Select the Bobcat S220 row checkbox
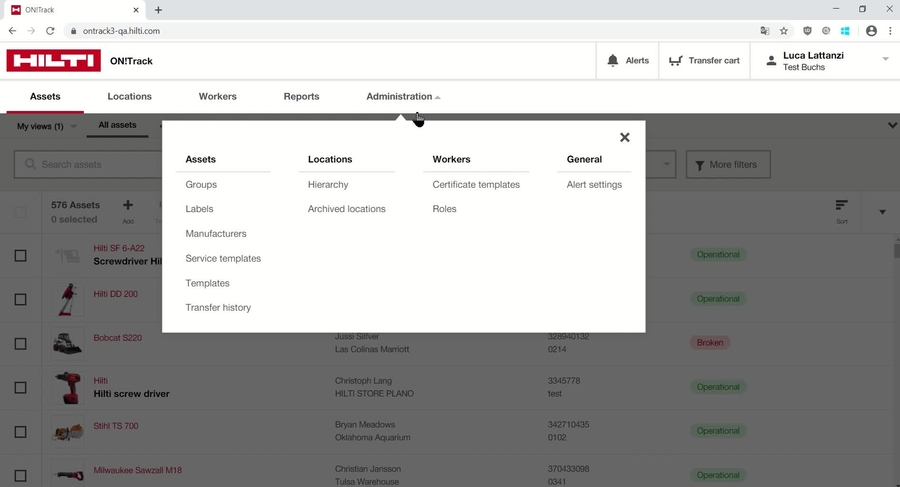 point(20,343)
